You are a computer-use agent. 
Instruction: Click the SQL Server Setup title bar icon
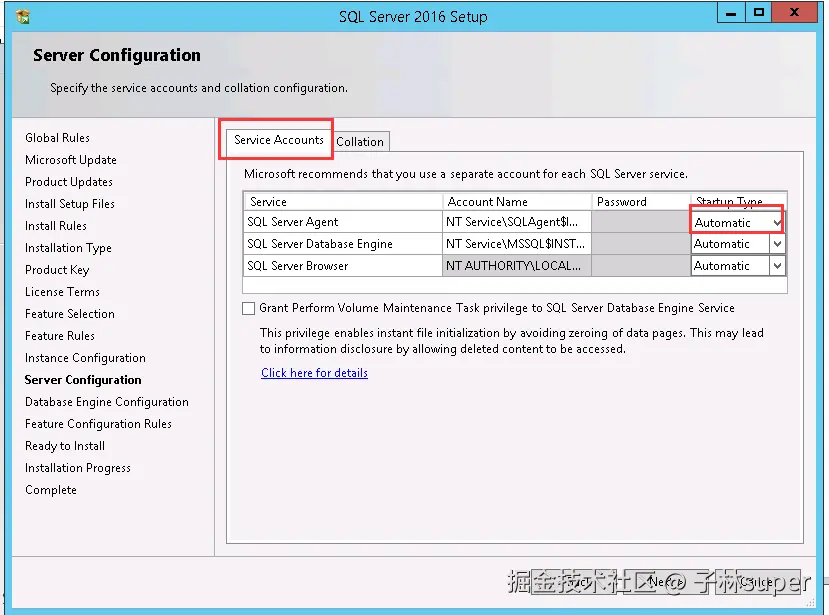point(23,16)
